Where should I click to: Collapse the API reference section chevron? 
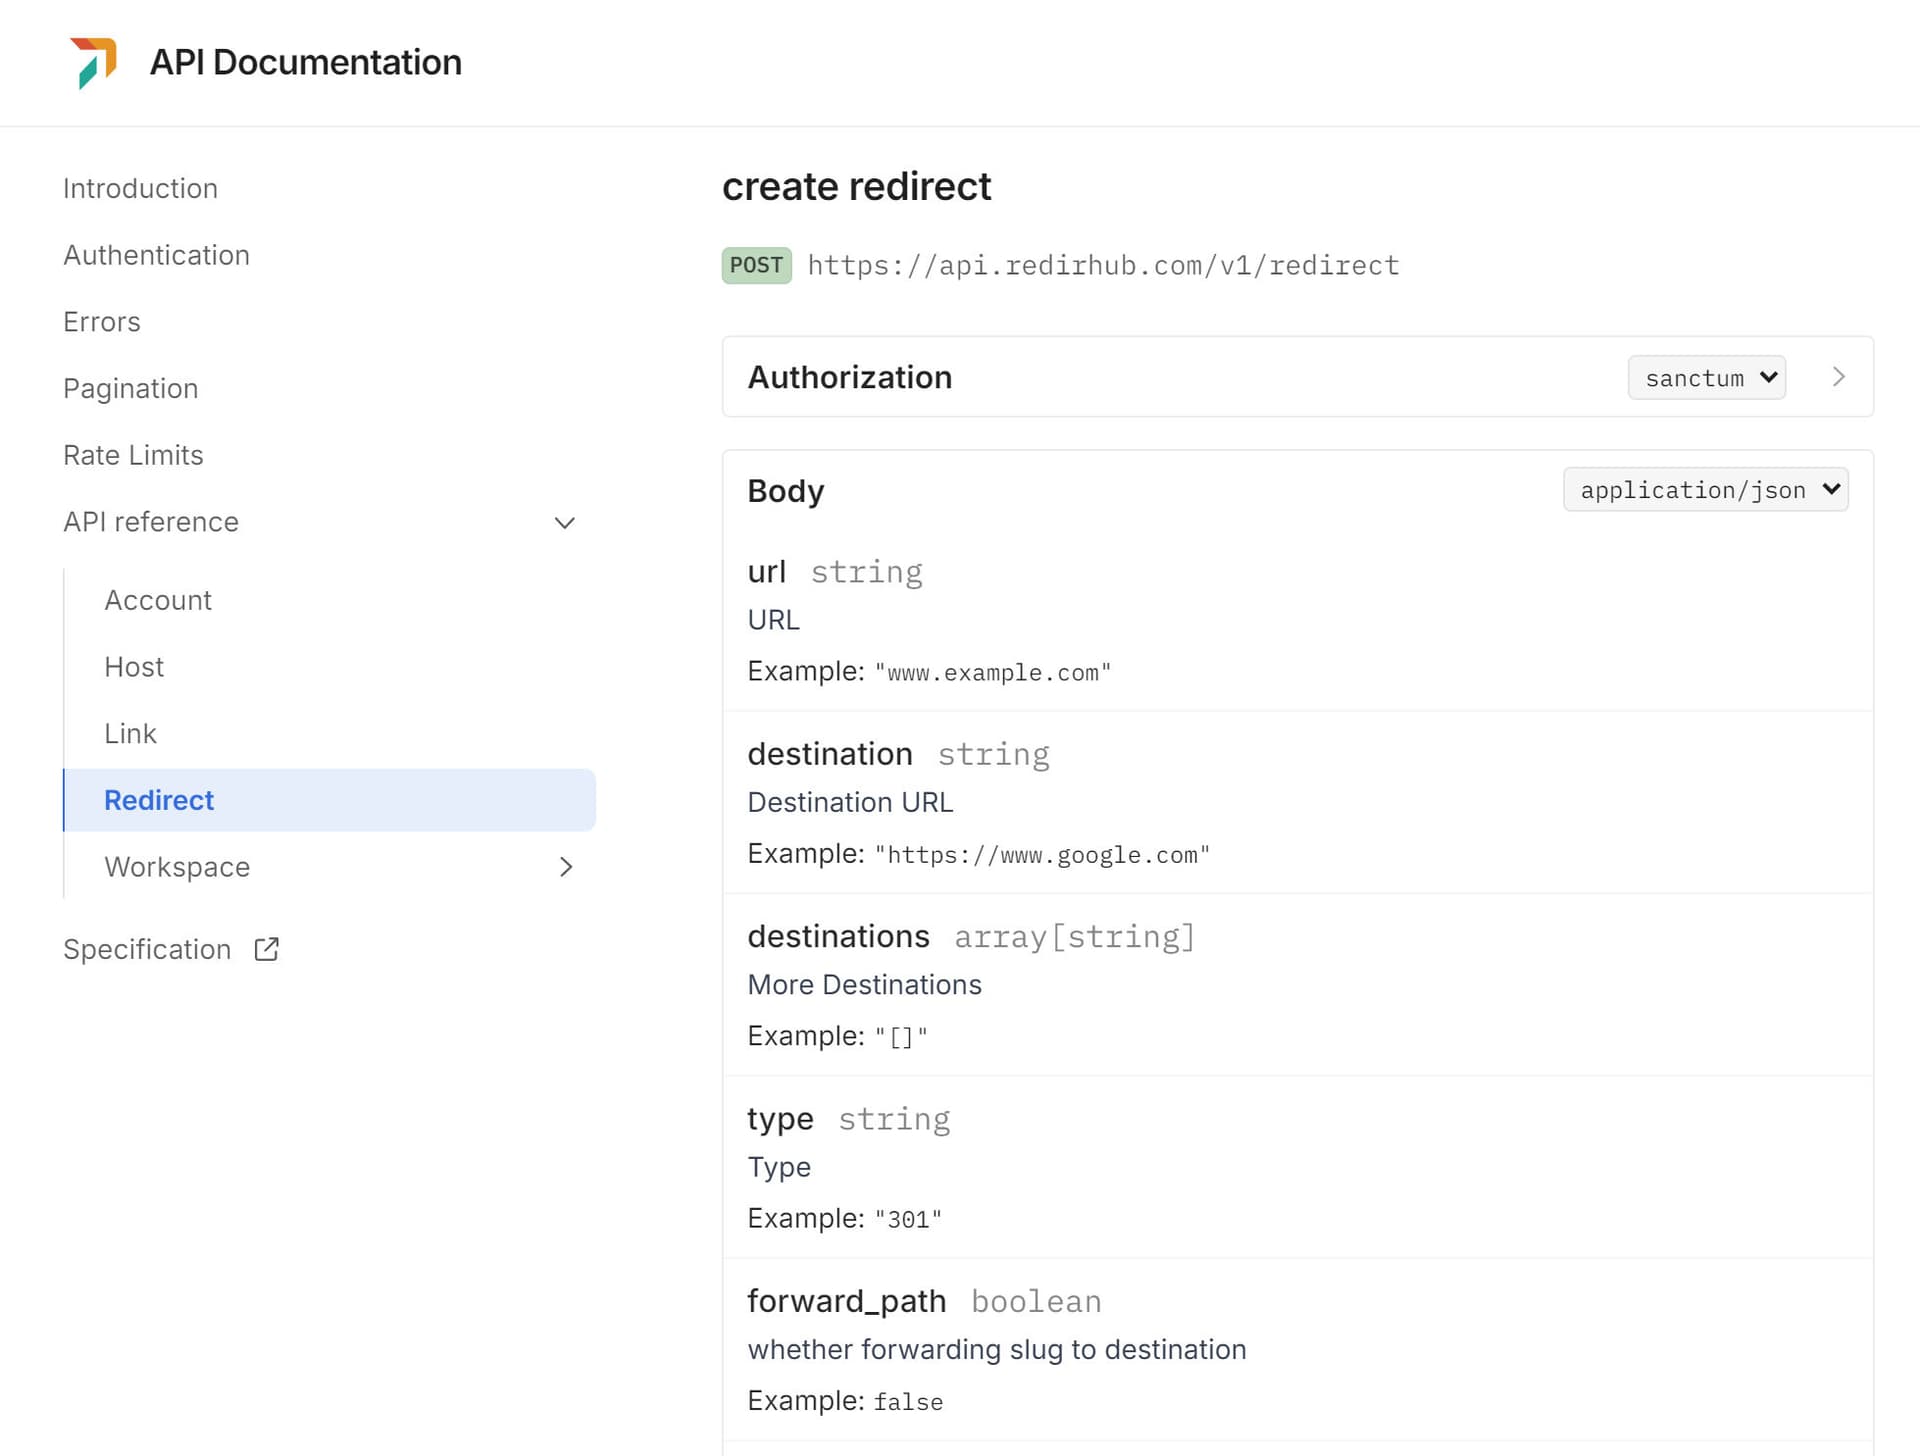[564, 523]
